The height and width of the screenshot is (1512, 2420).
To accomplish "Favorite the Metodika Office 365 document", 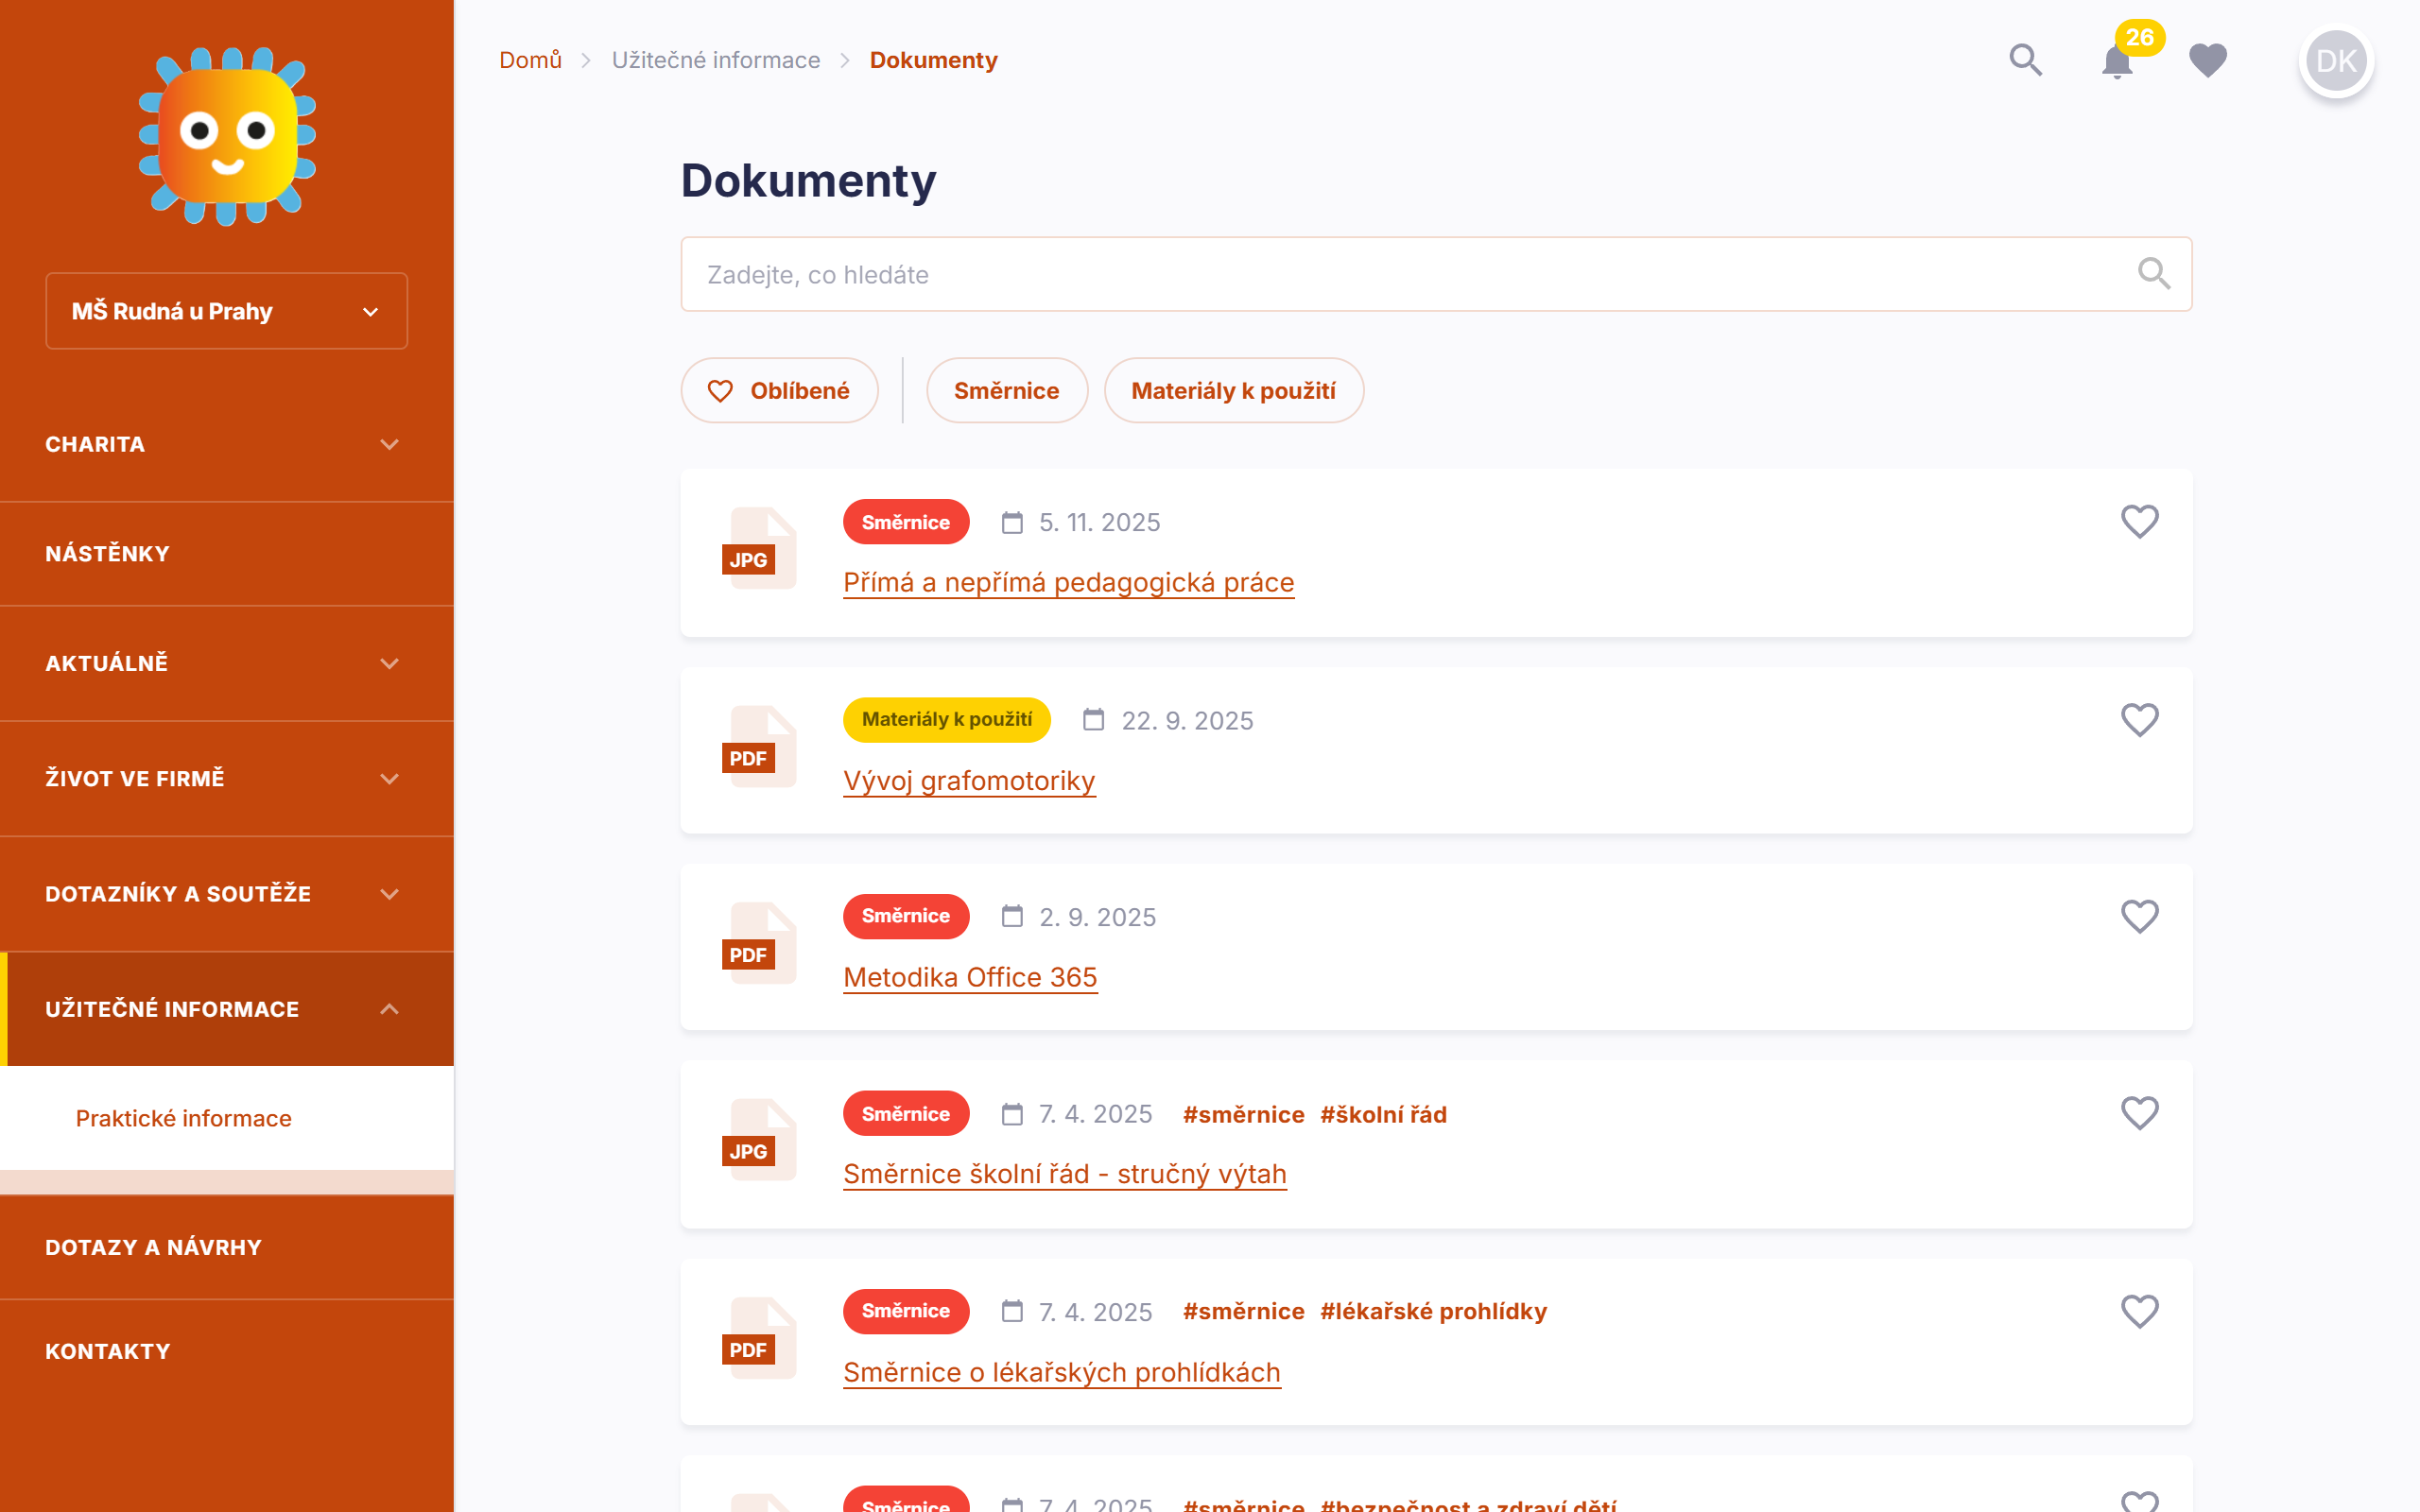I will [x=2139, y=916].
